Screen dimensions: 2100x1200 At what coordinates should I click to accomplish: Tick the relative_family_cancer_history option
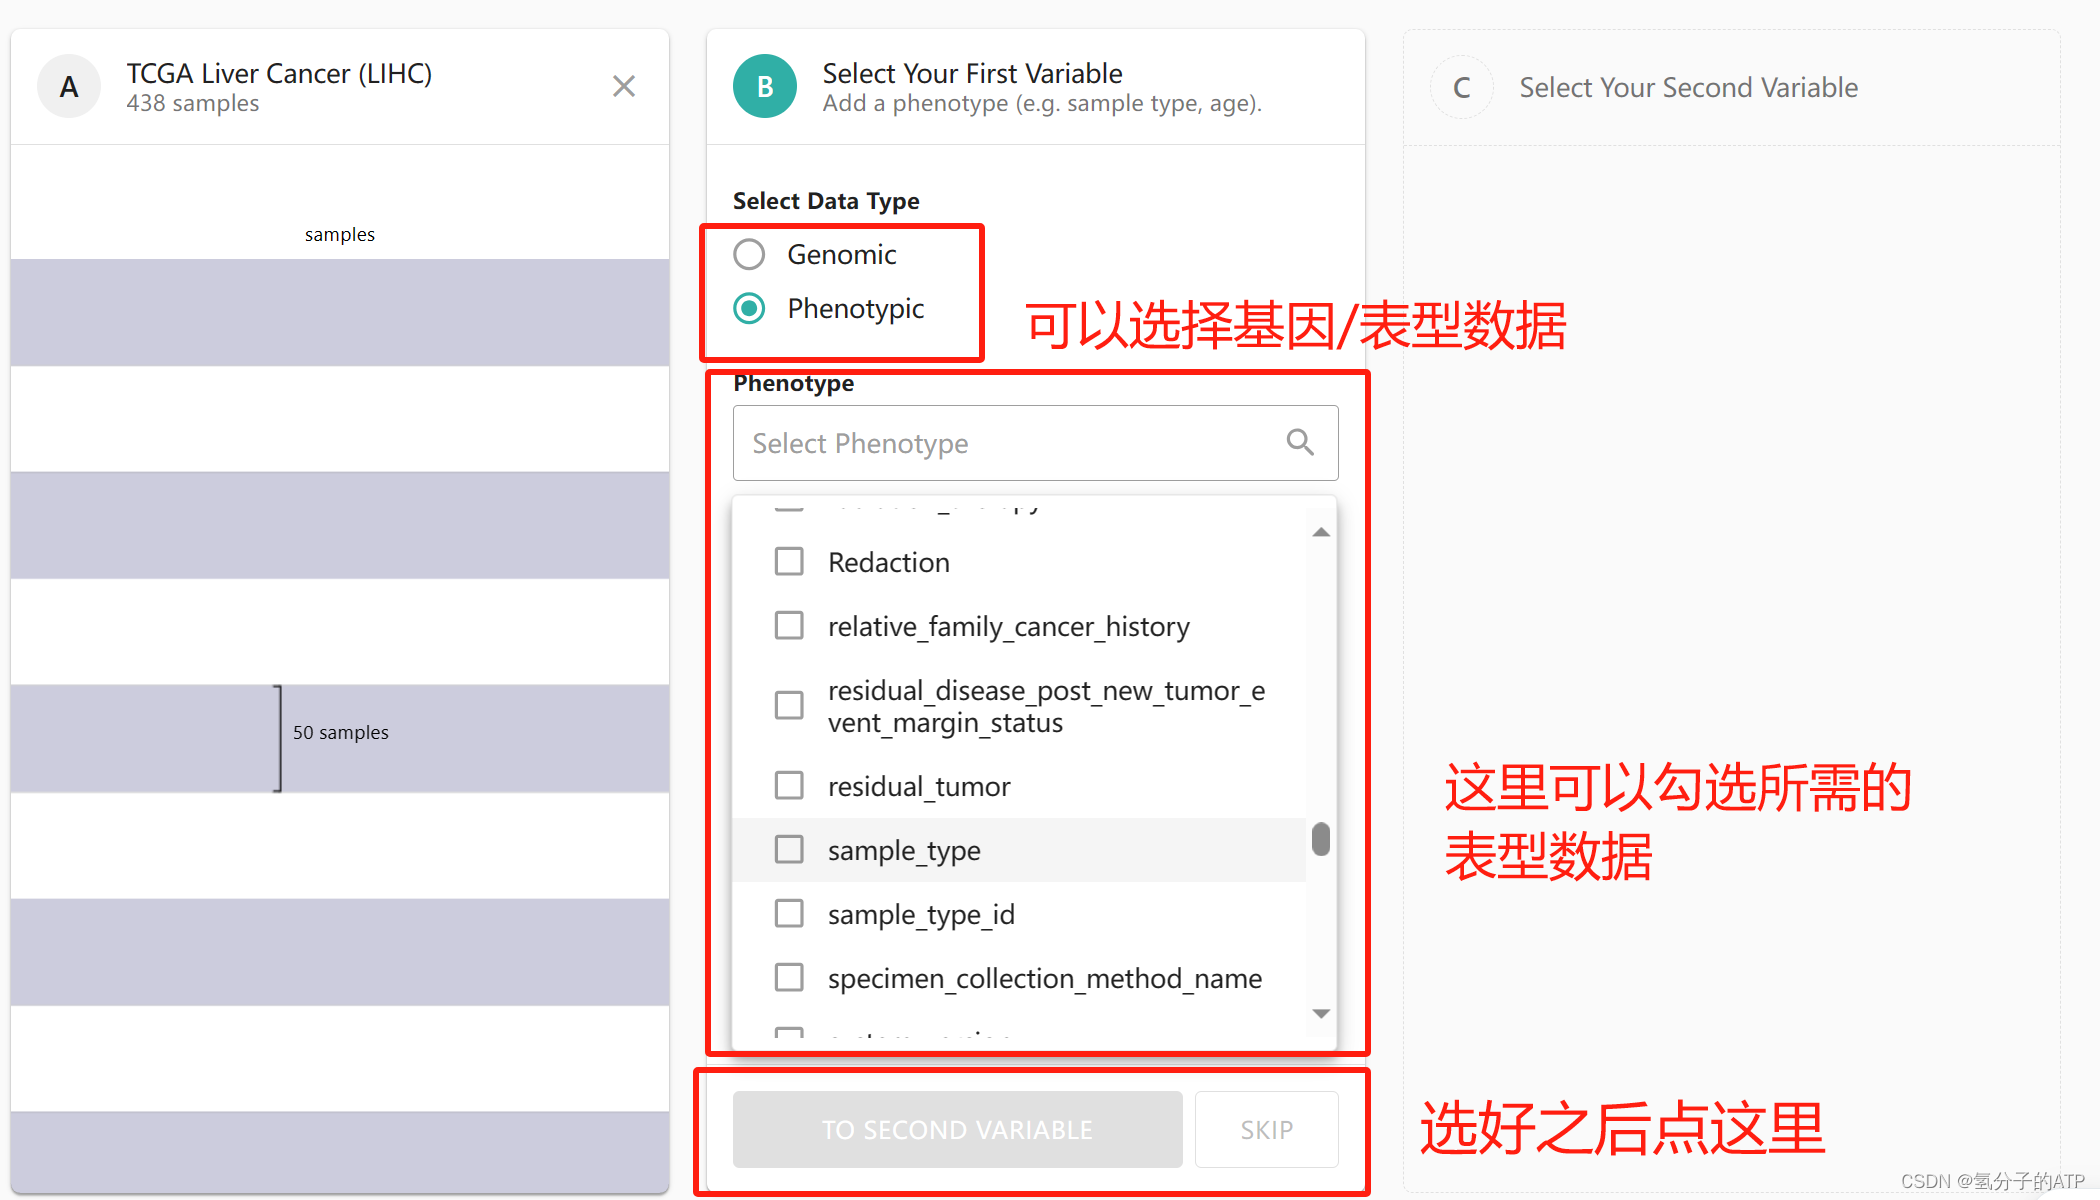pos(789,626)
